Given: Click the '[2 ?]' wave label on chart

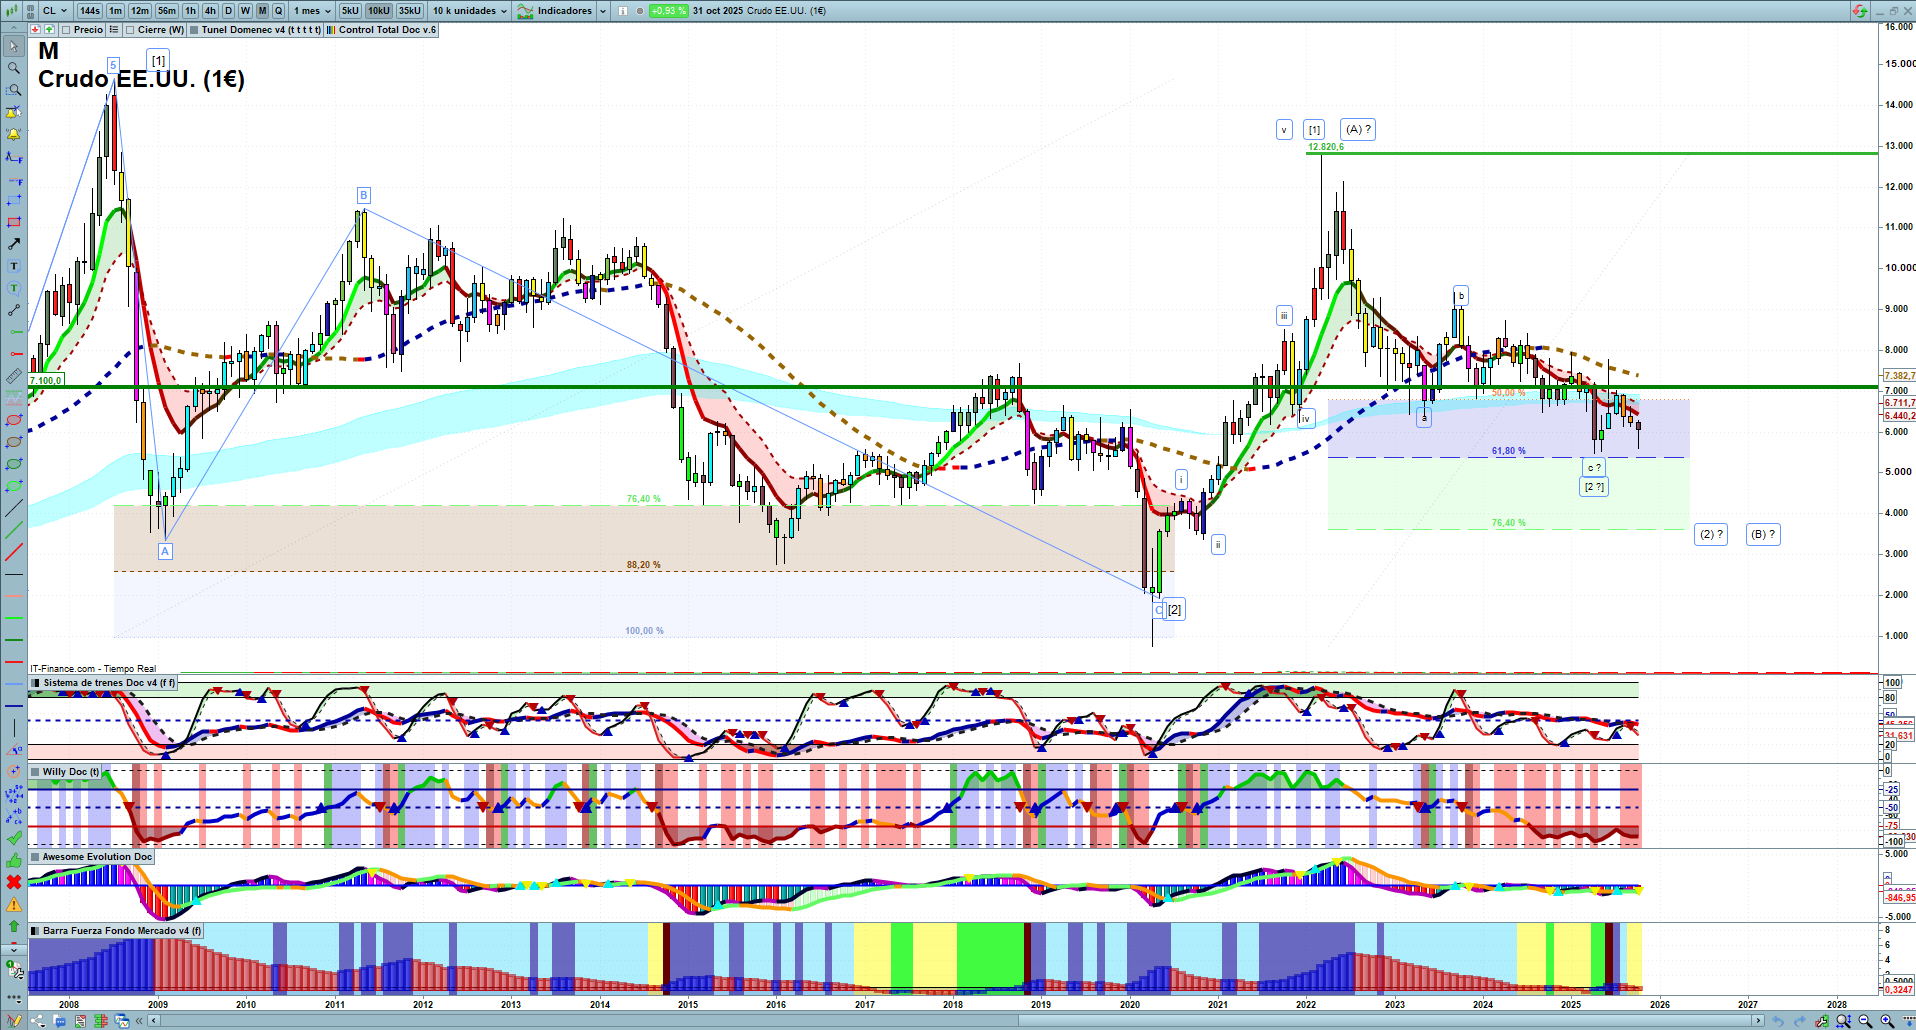Looking at the screenshot, I should pyautogui.click(x=1595, y=488).
